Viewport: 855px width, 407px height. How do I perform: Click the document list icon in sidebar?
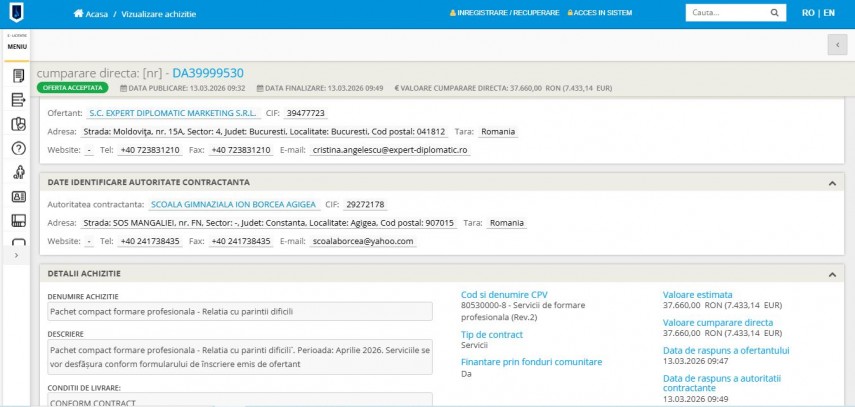coord(17,76)
